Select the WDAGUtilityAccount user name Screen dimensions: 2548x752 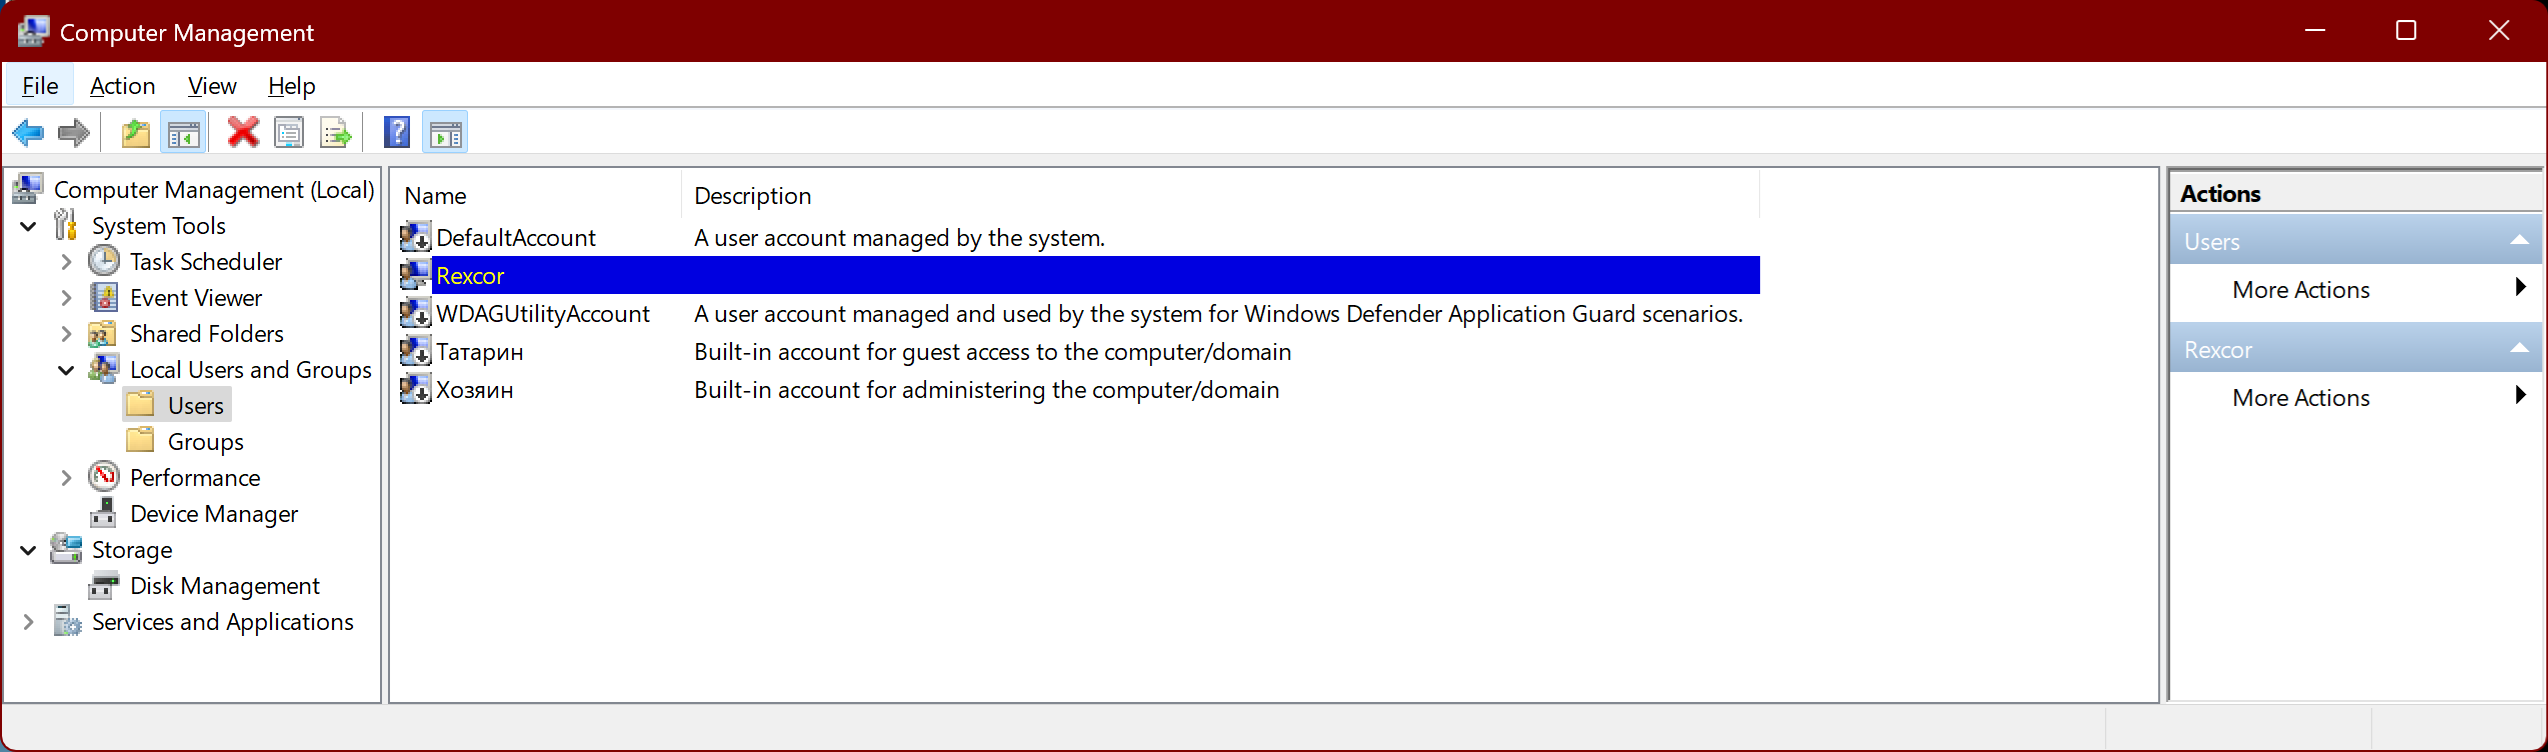[543, 313]
